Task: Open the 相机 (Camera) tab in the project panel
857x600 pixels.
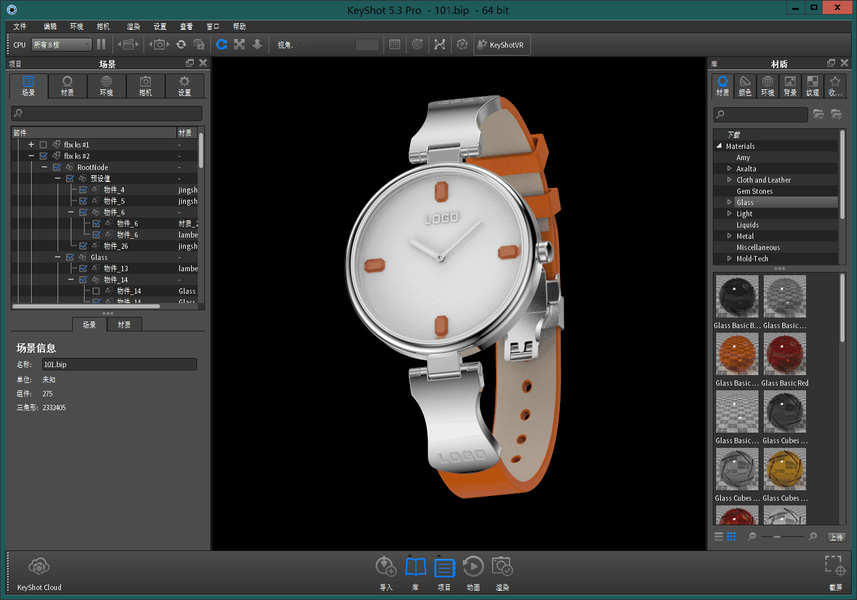Action: click(145, 86)
